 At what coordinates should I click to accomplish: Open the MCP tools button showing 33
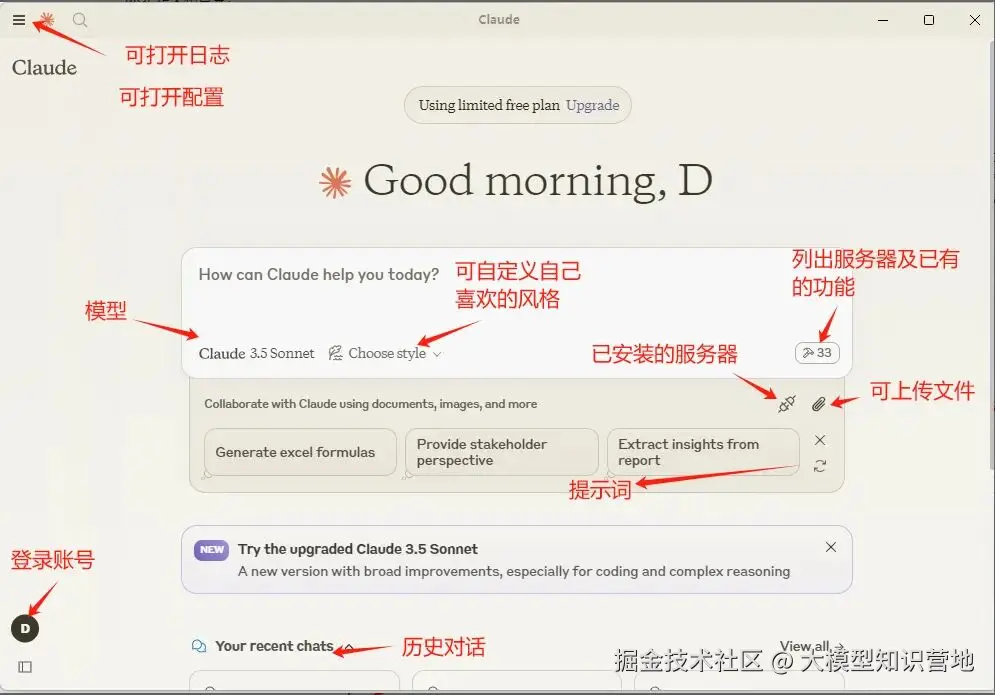point(817,353)
